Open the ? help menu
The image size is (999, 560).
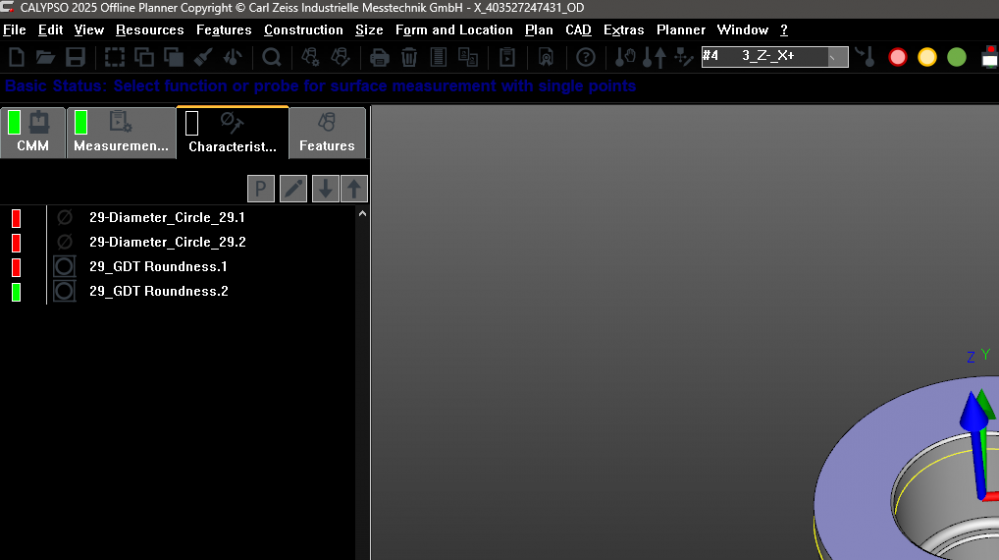click(x=784, y=30)
